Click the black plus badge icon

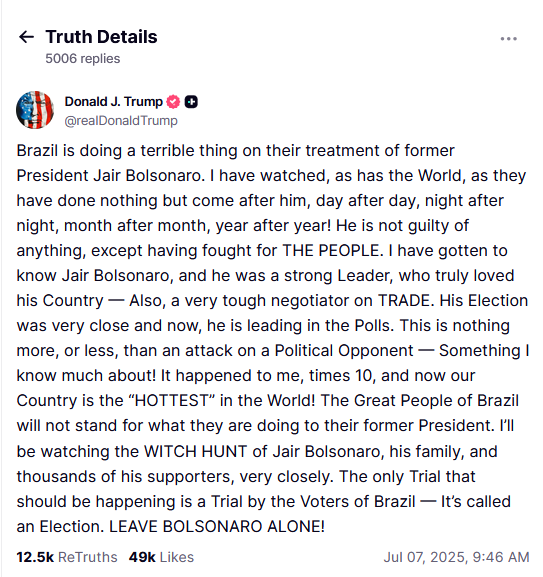click(191, 102)
